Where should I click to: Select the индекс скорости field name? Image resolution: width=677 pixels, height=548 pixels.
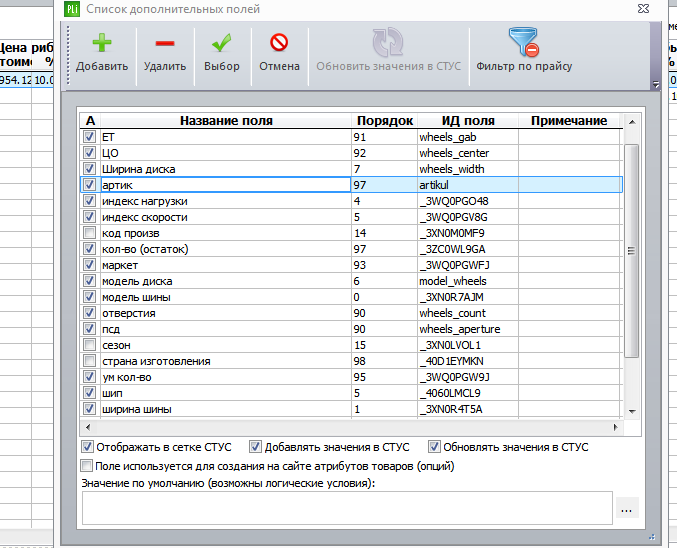point(145,217)
